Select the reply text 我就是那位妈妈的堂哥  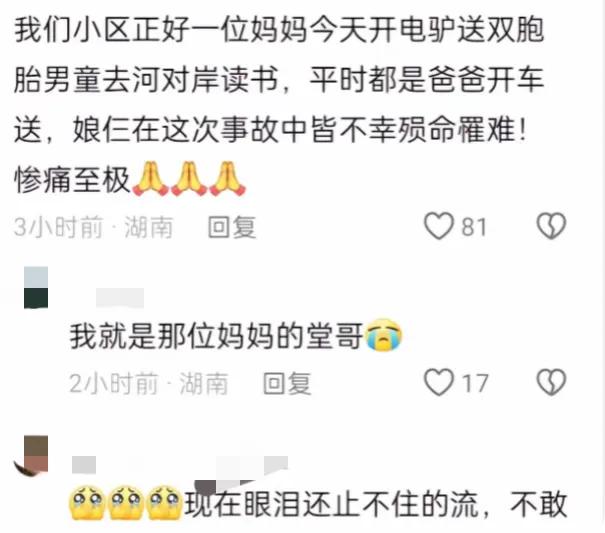point(216,336)
